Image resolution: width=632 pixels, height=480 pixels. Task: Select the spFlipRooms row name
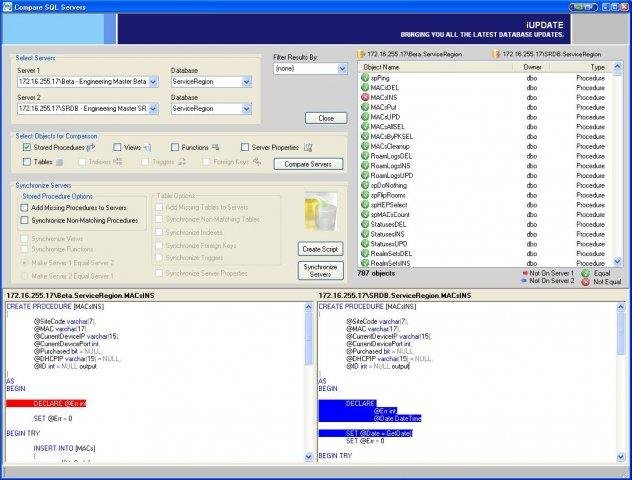(x=388, y=195)
